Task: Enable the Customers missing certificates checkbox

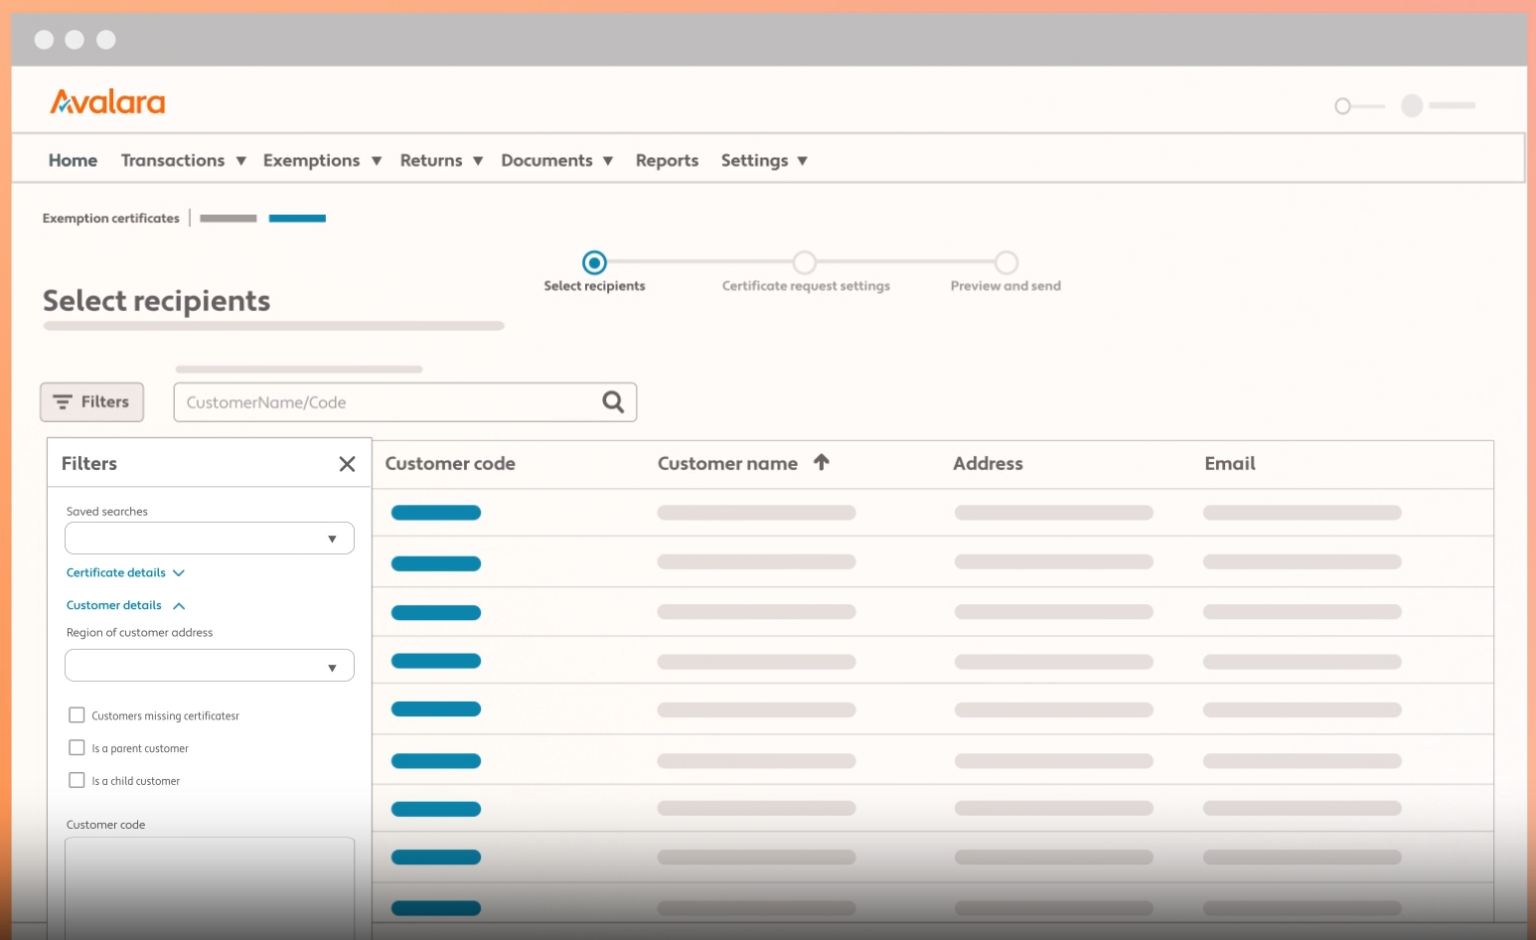Action: [x=77, y=714]
